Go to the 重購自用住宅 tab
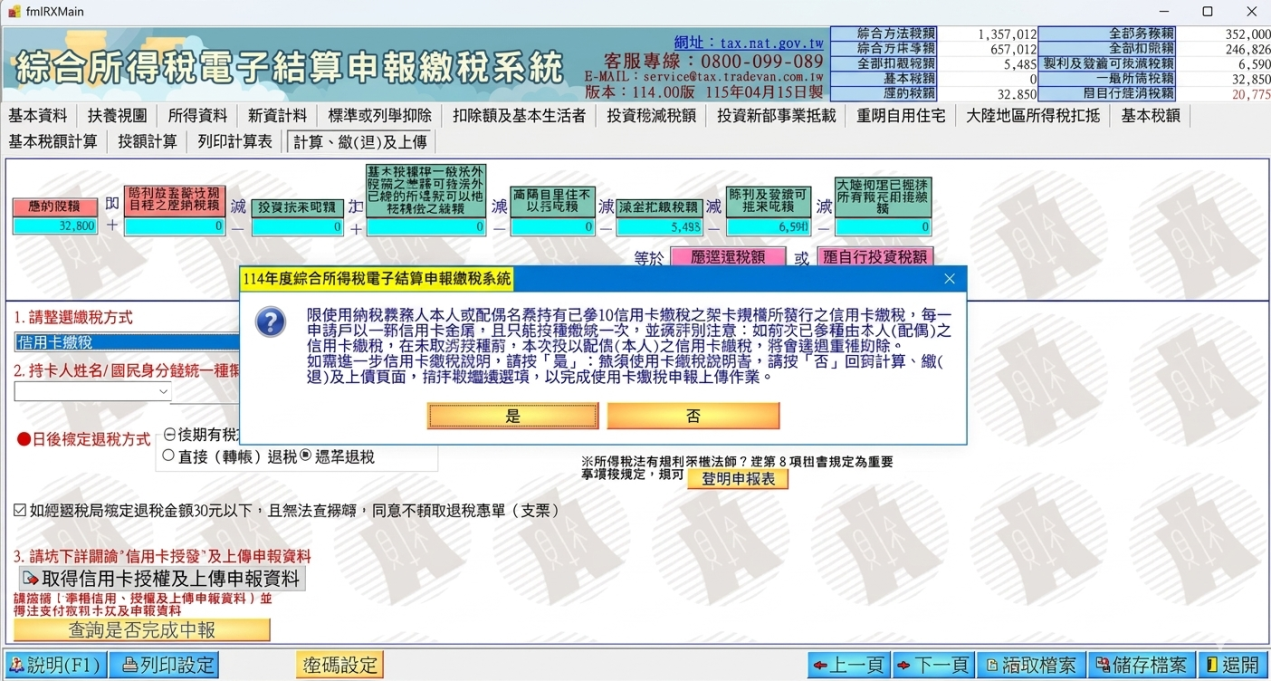The image size is (1271, 681). (x=901, y=115)
